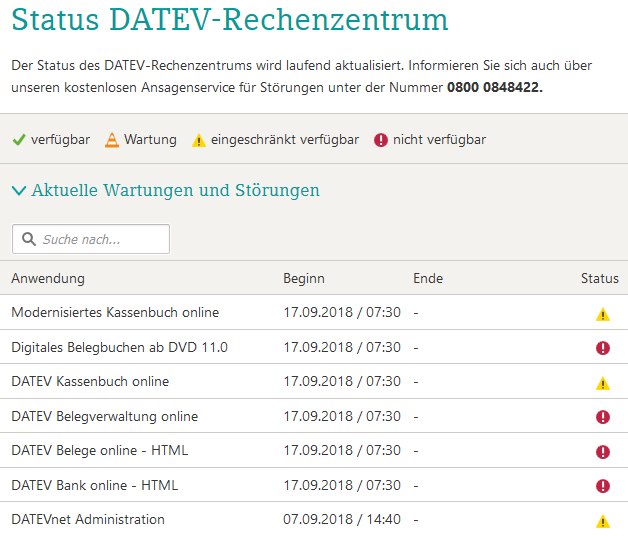628x540 pixels.
Task: Click the red status icon for DATEV Belege online - HTML
Action: 603,452
